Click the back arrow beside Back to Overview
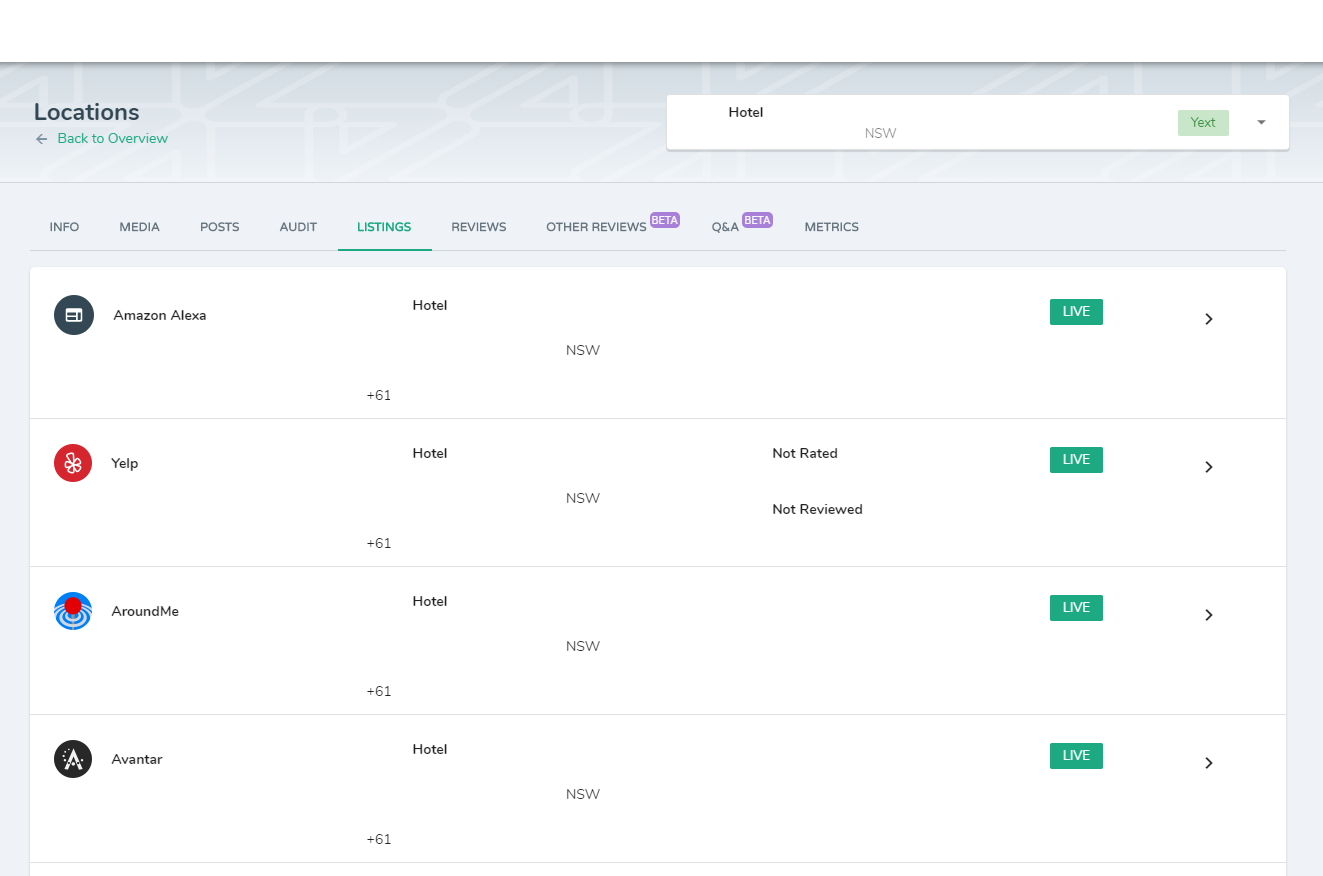 [41, 139]
